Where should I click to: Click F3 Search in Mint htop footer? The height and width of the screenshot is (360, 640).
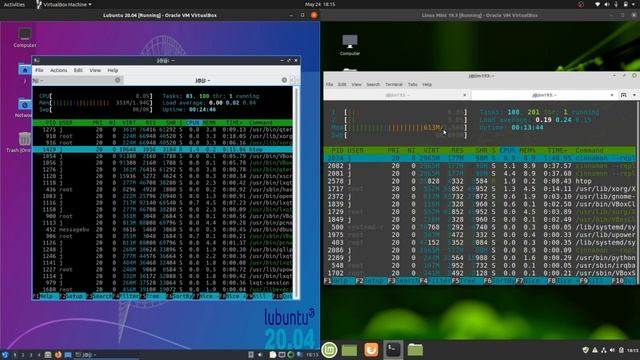[x=404, y=281]
